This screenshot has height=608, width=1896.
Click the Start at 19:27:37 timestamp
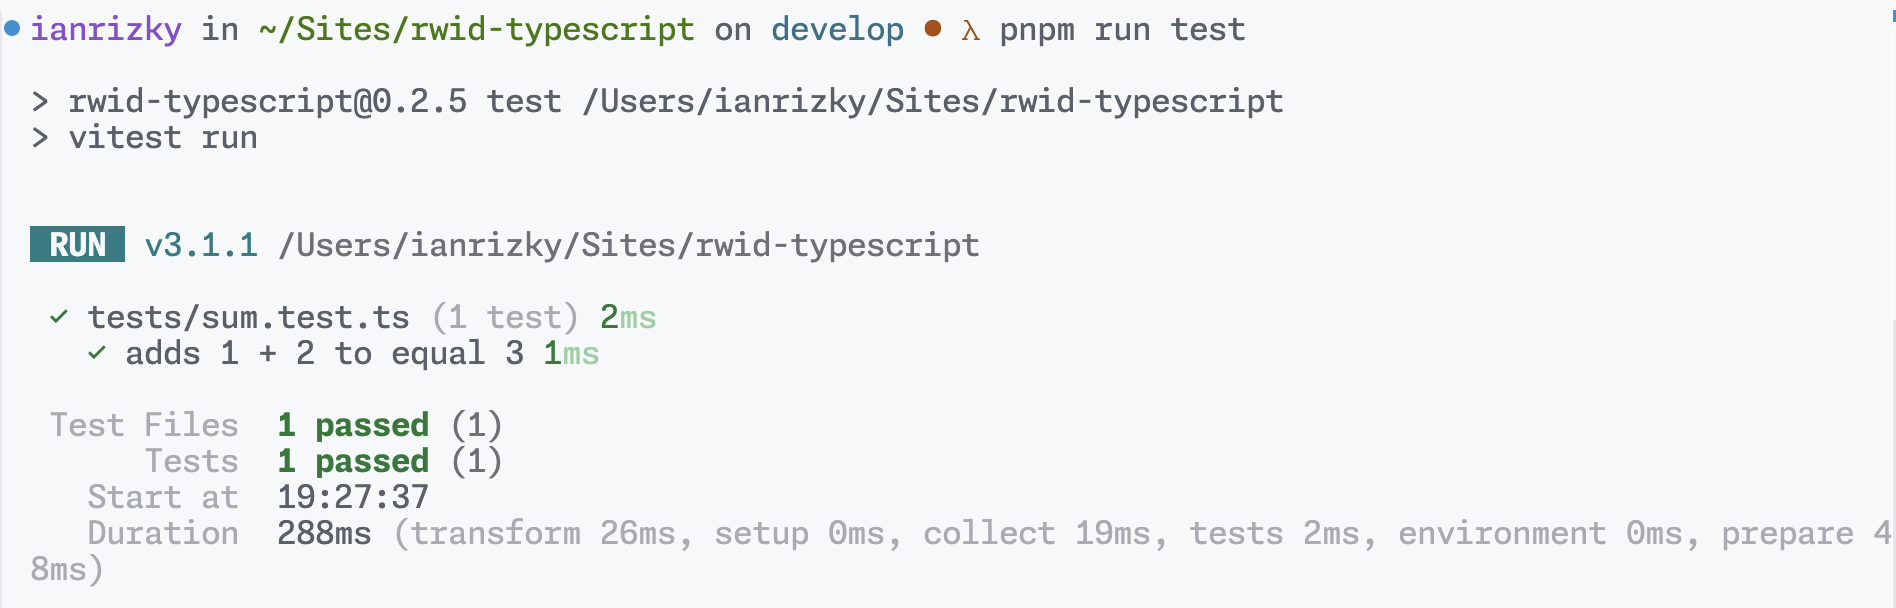(x=353, y=497)
